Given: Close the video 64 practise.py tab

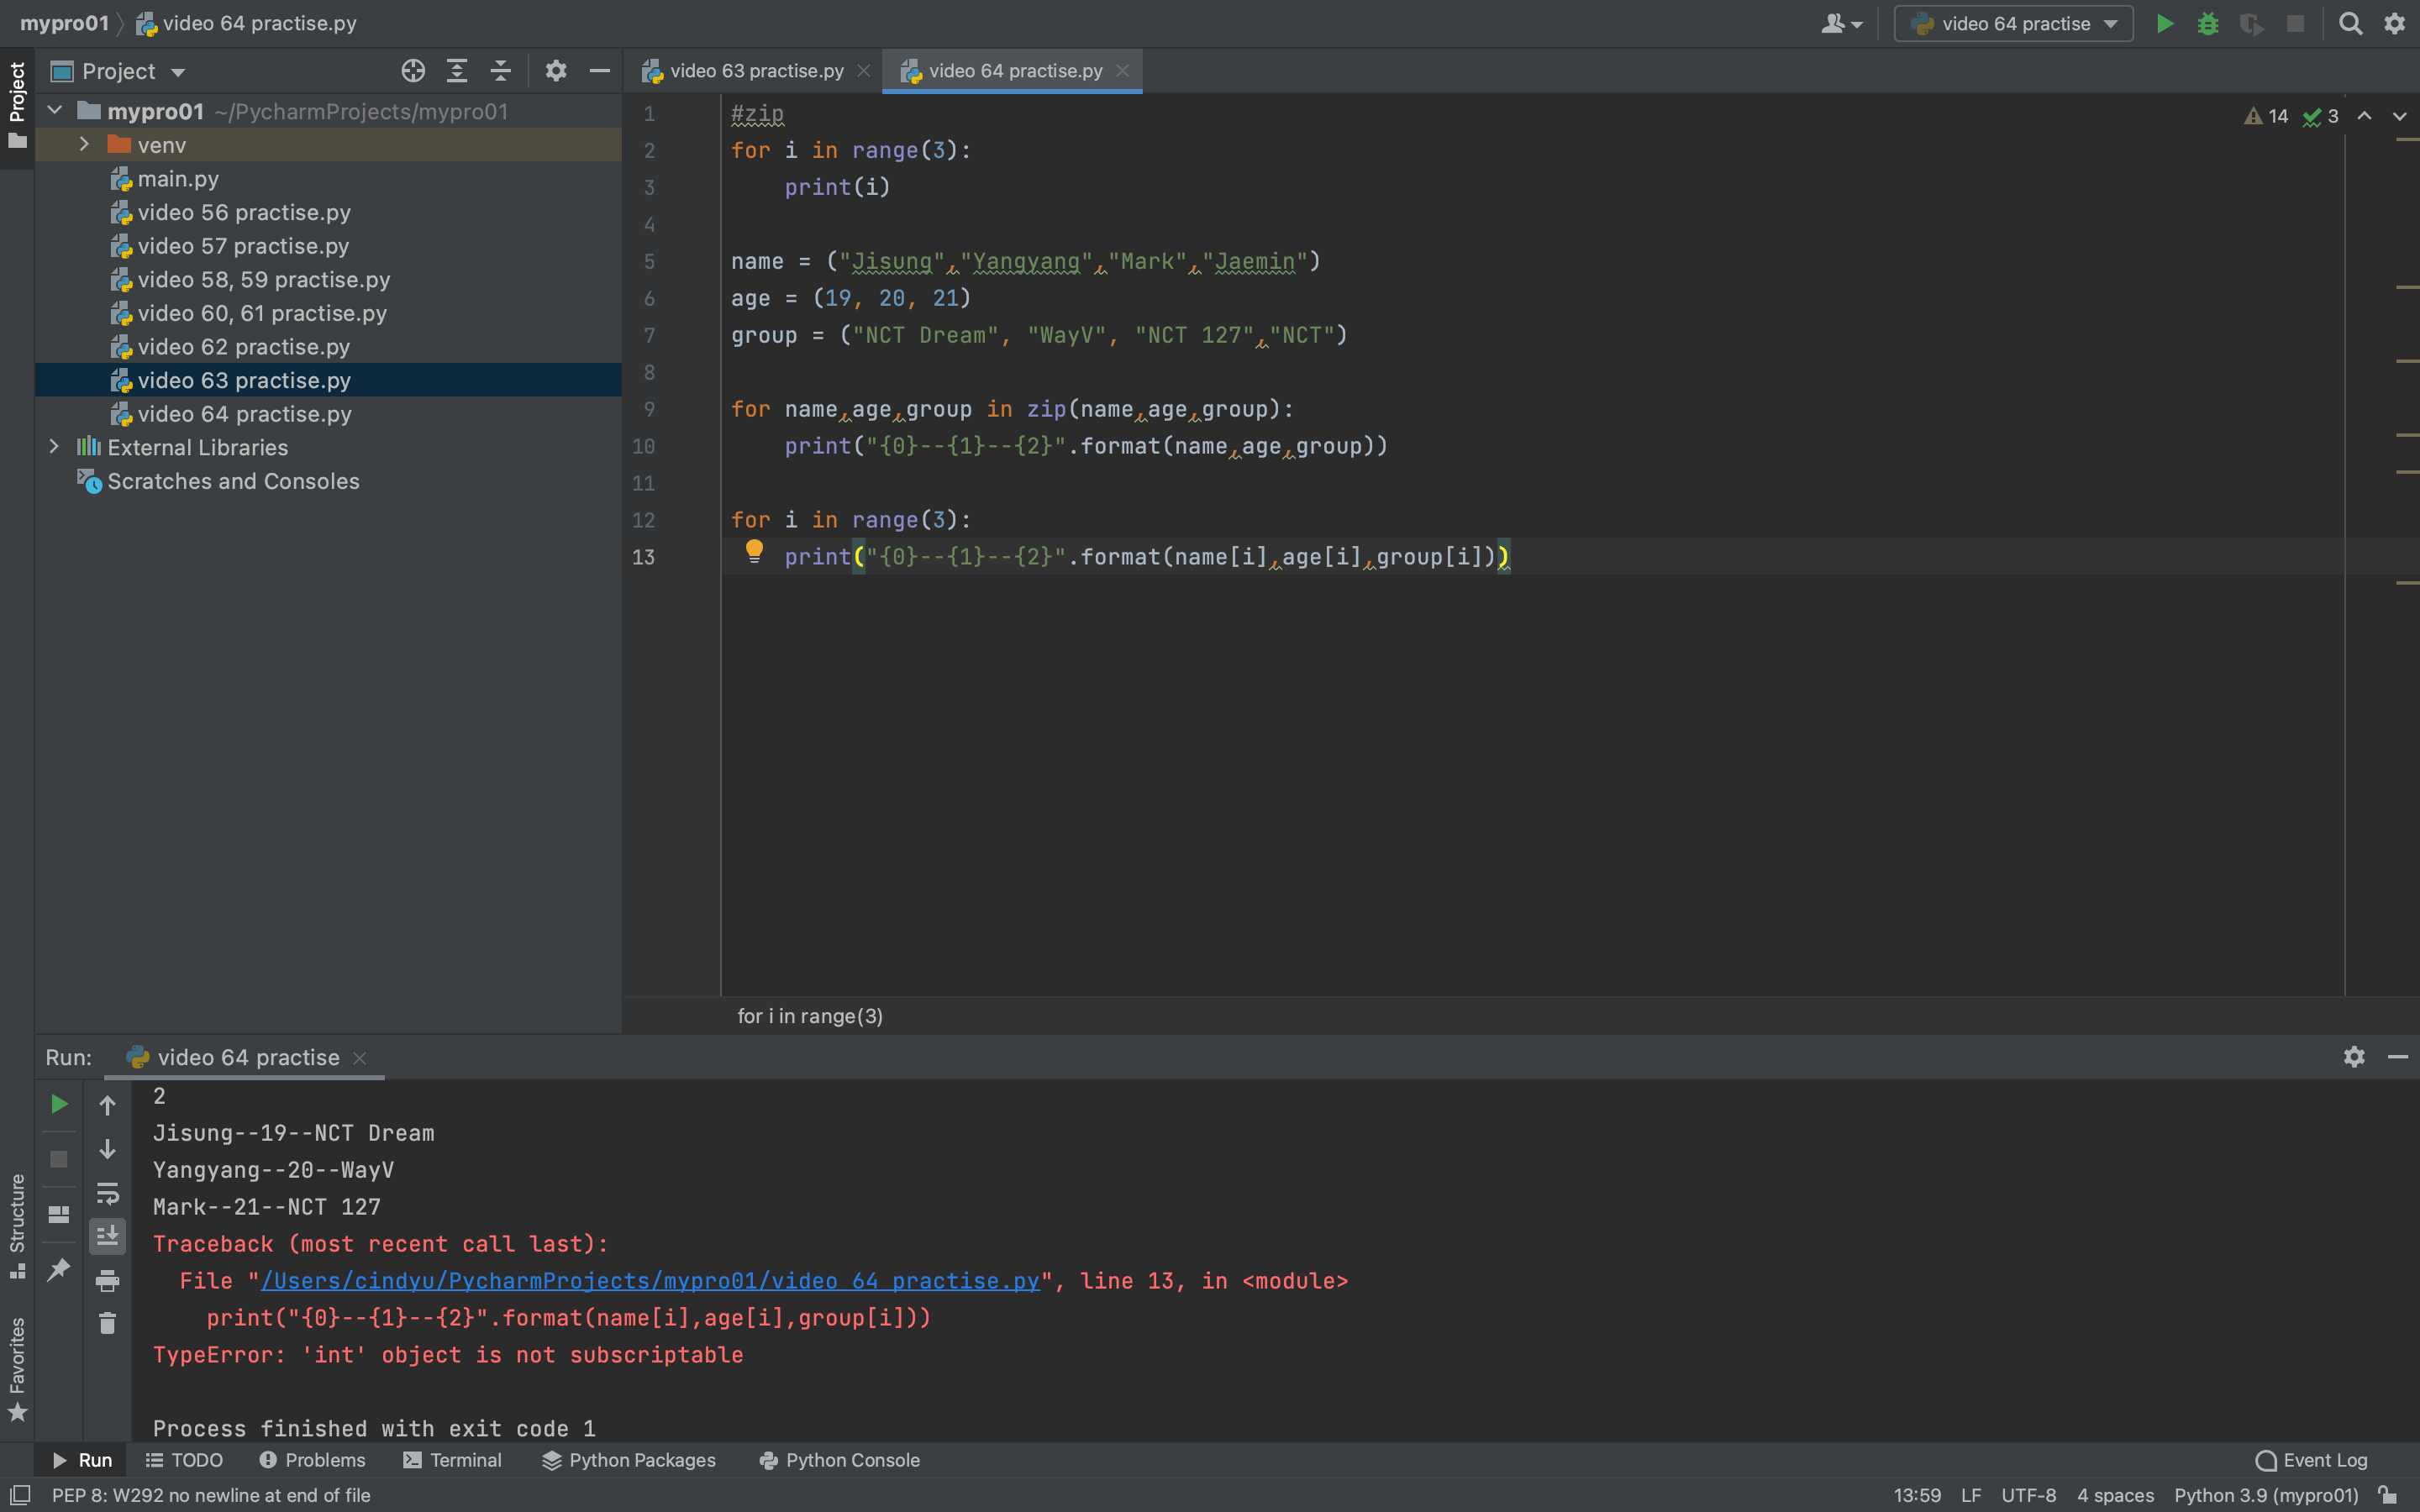Looking at the screenshot, I should (1122, 71).
